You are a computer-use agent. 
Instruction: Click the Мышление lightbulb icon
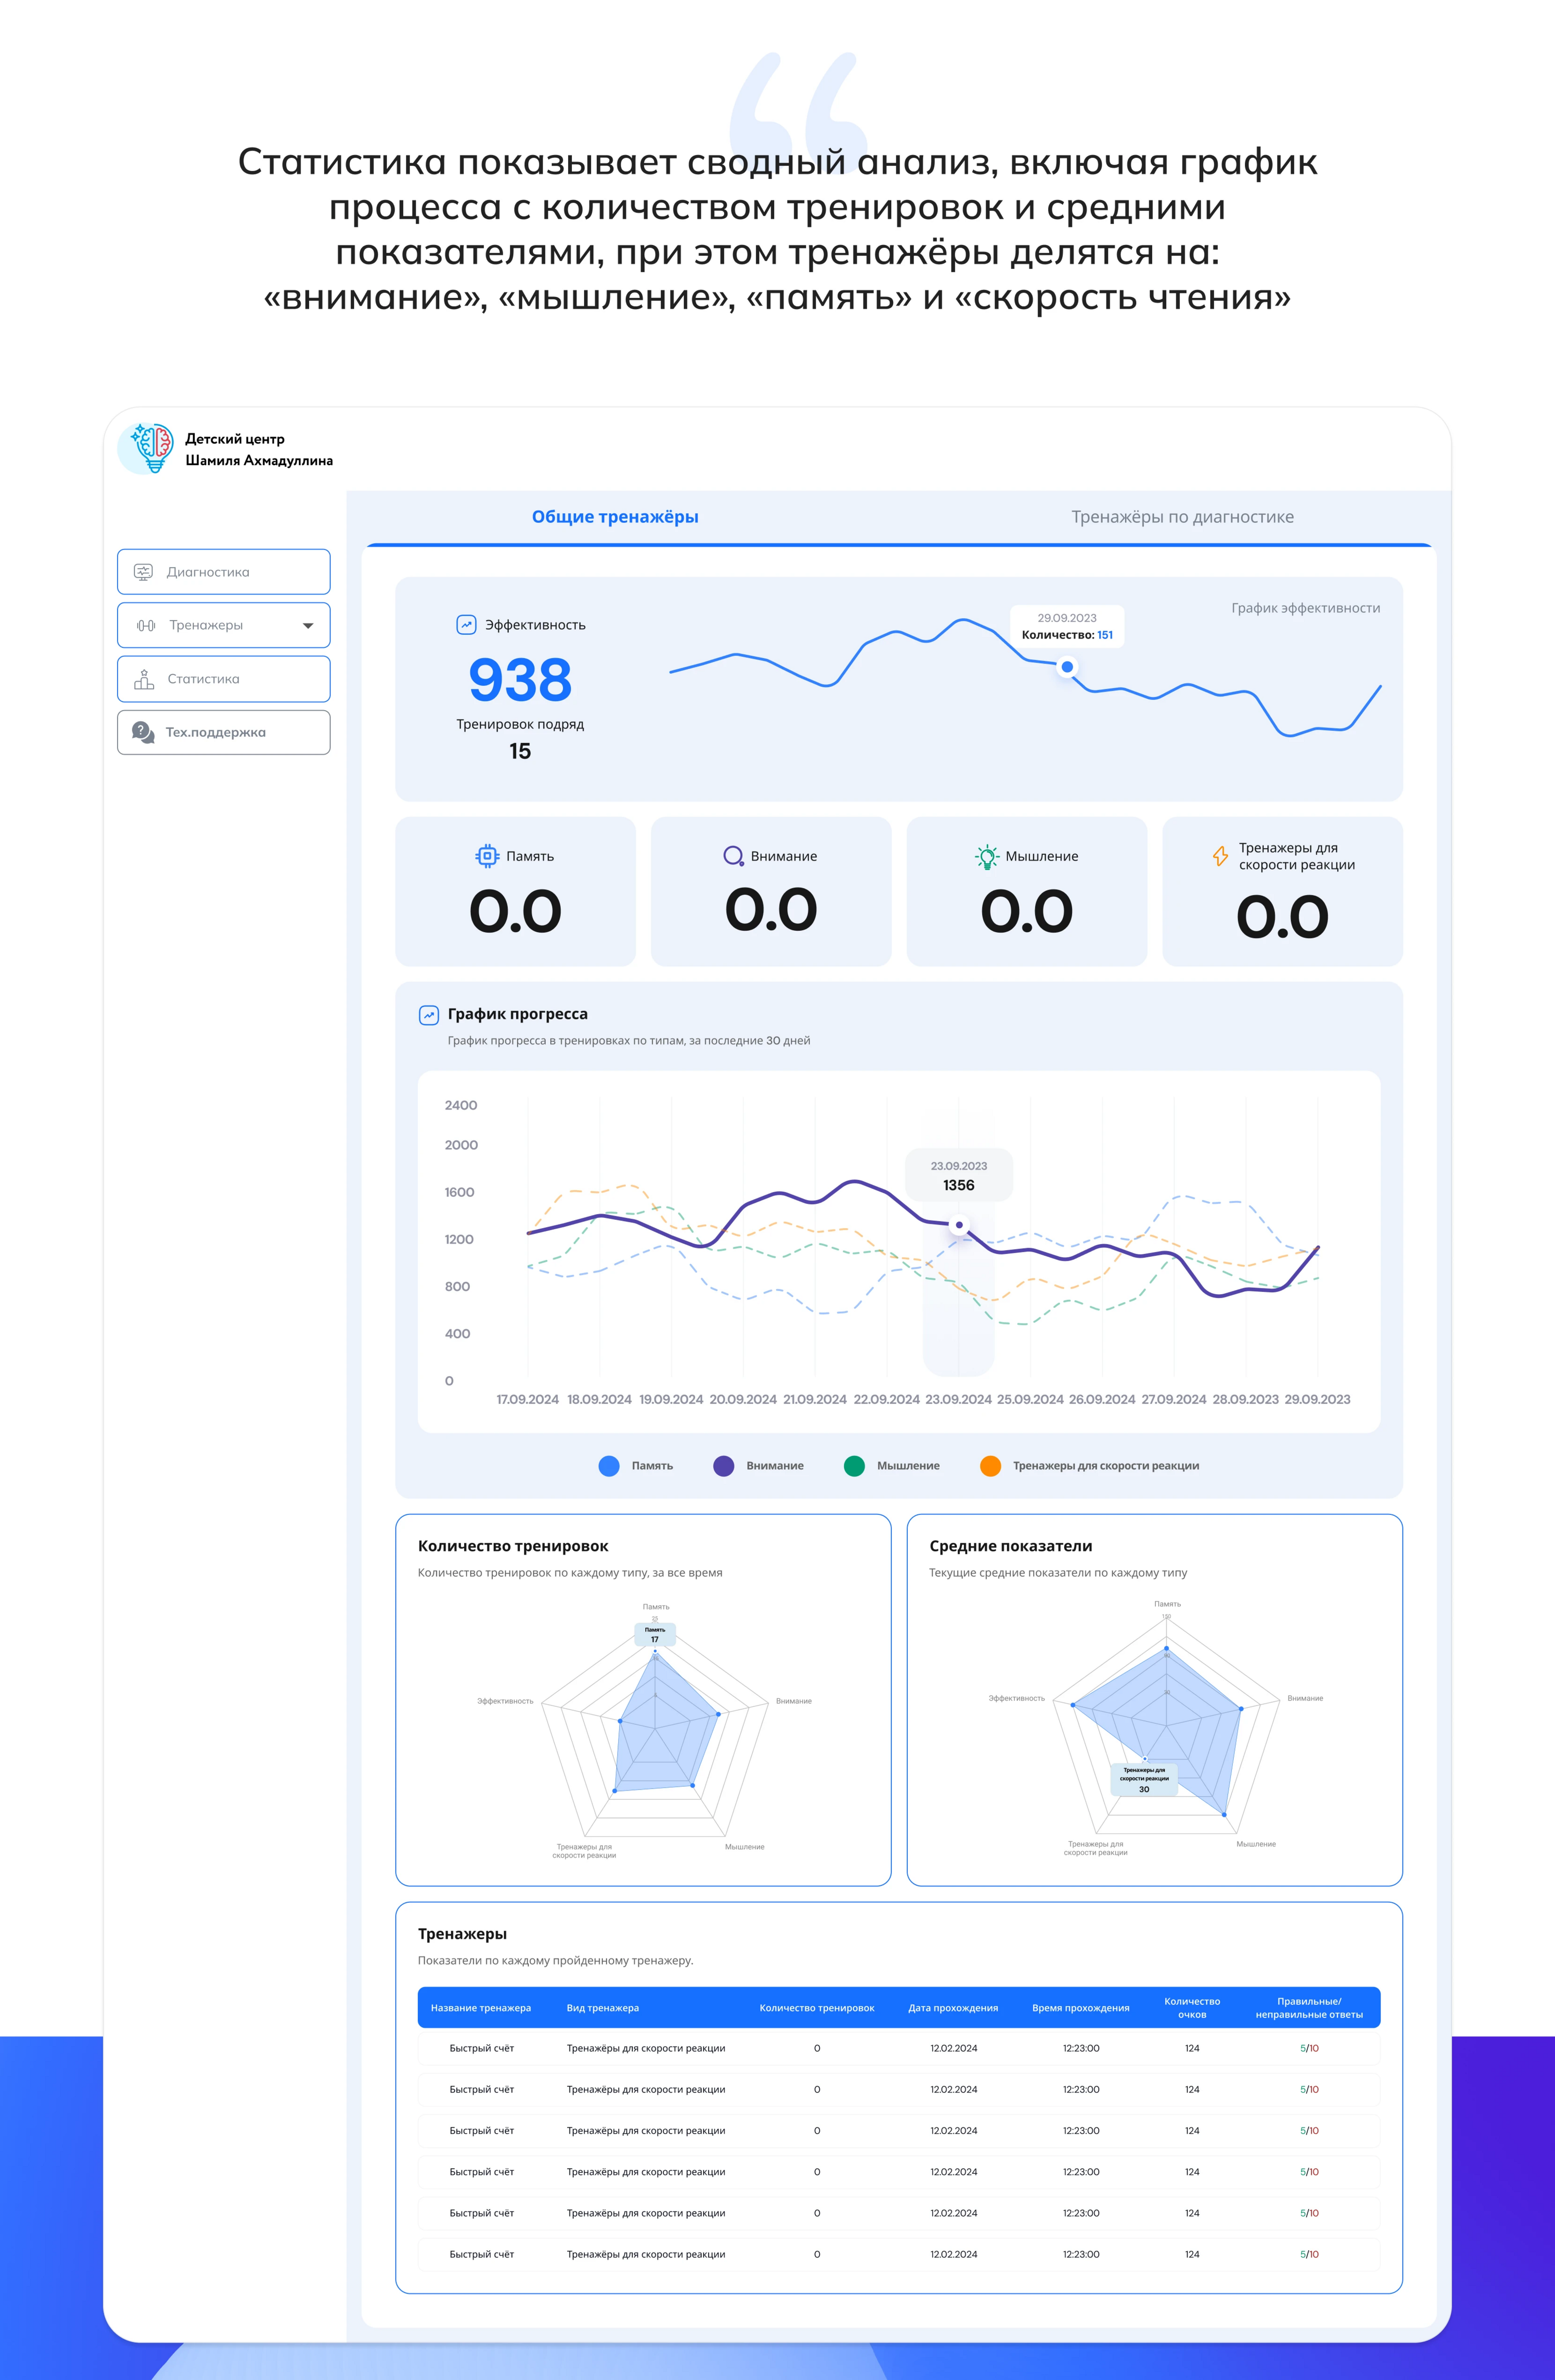coord(987,856)
